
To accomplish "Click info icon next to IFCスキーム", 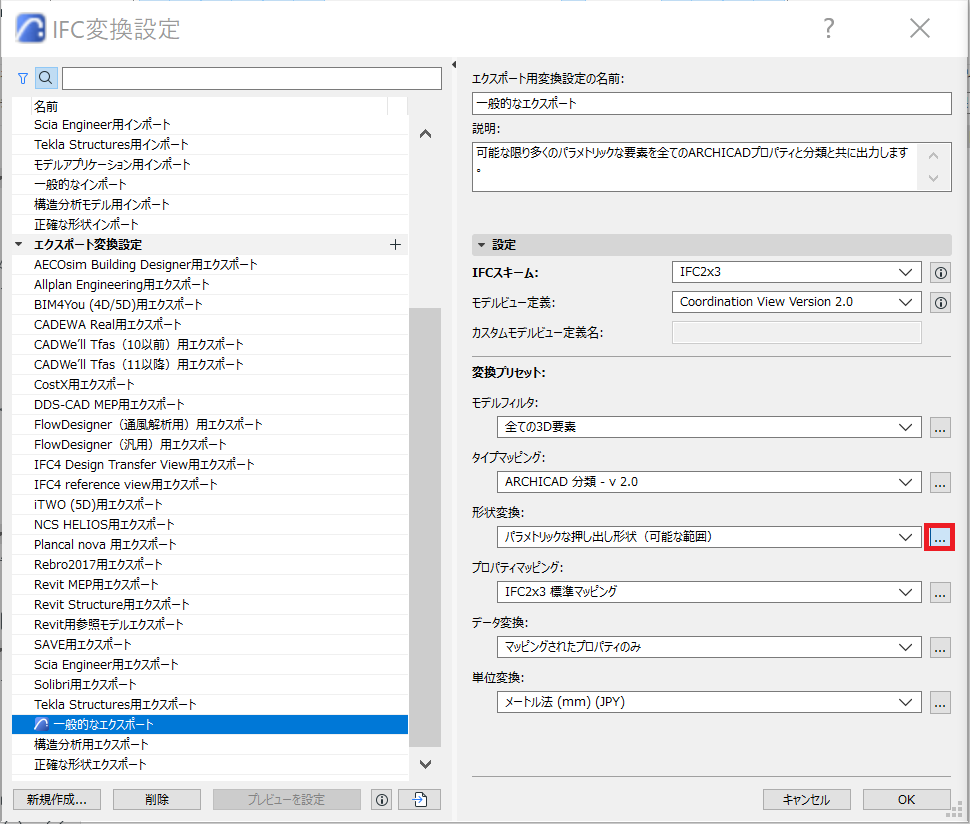I will pos(940,273).
